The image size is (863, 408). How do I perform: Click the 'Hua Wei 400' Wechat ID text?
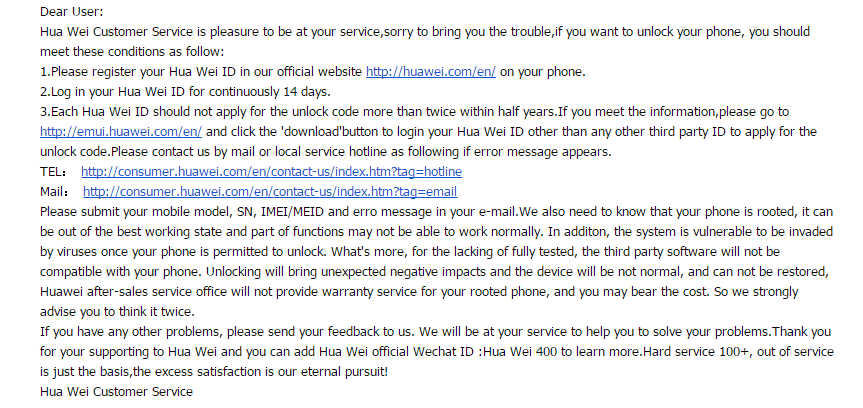(520, 352)
